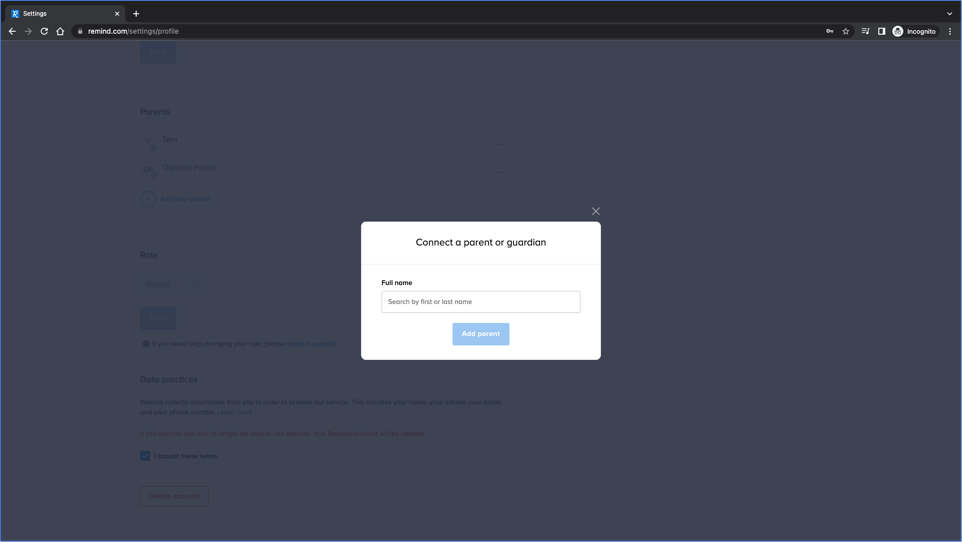Close the Settings tab
The height and width of the screenshot is (542, 962).
(x=117, y=14)
